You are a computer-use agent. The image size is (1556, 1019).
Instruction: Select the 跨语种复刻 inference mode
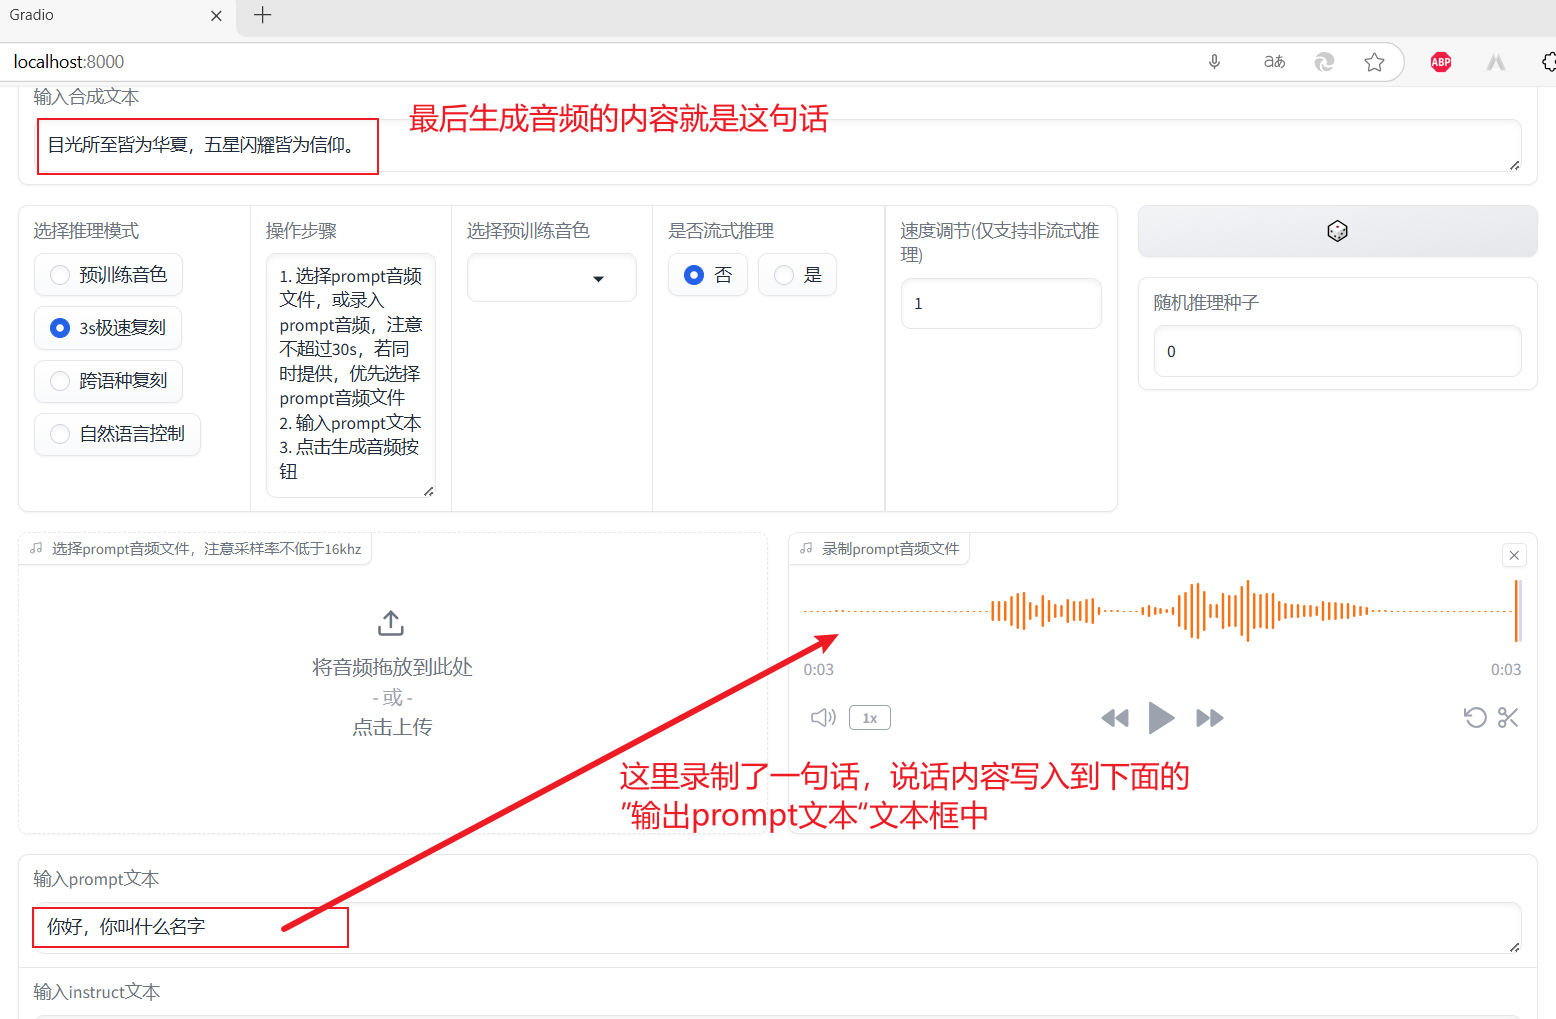109,381
